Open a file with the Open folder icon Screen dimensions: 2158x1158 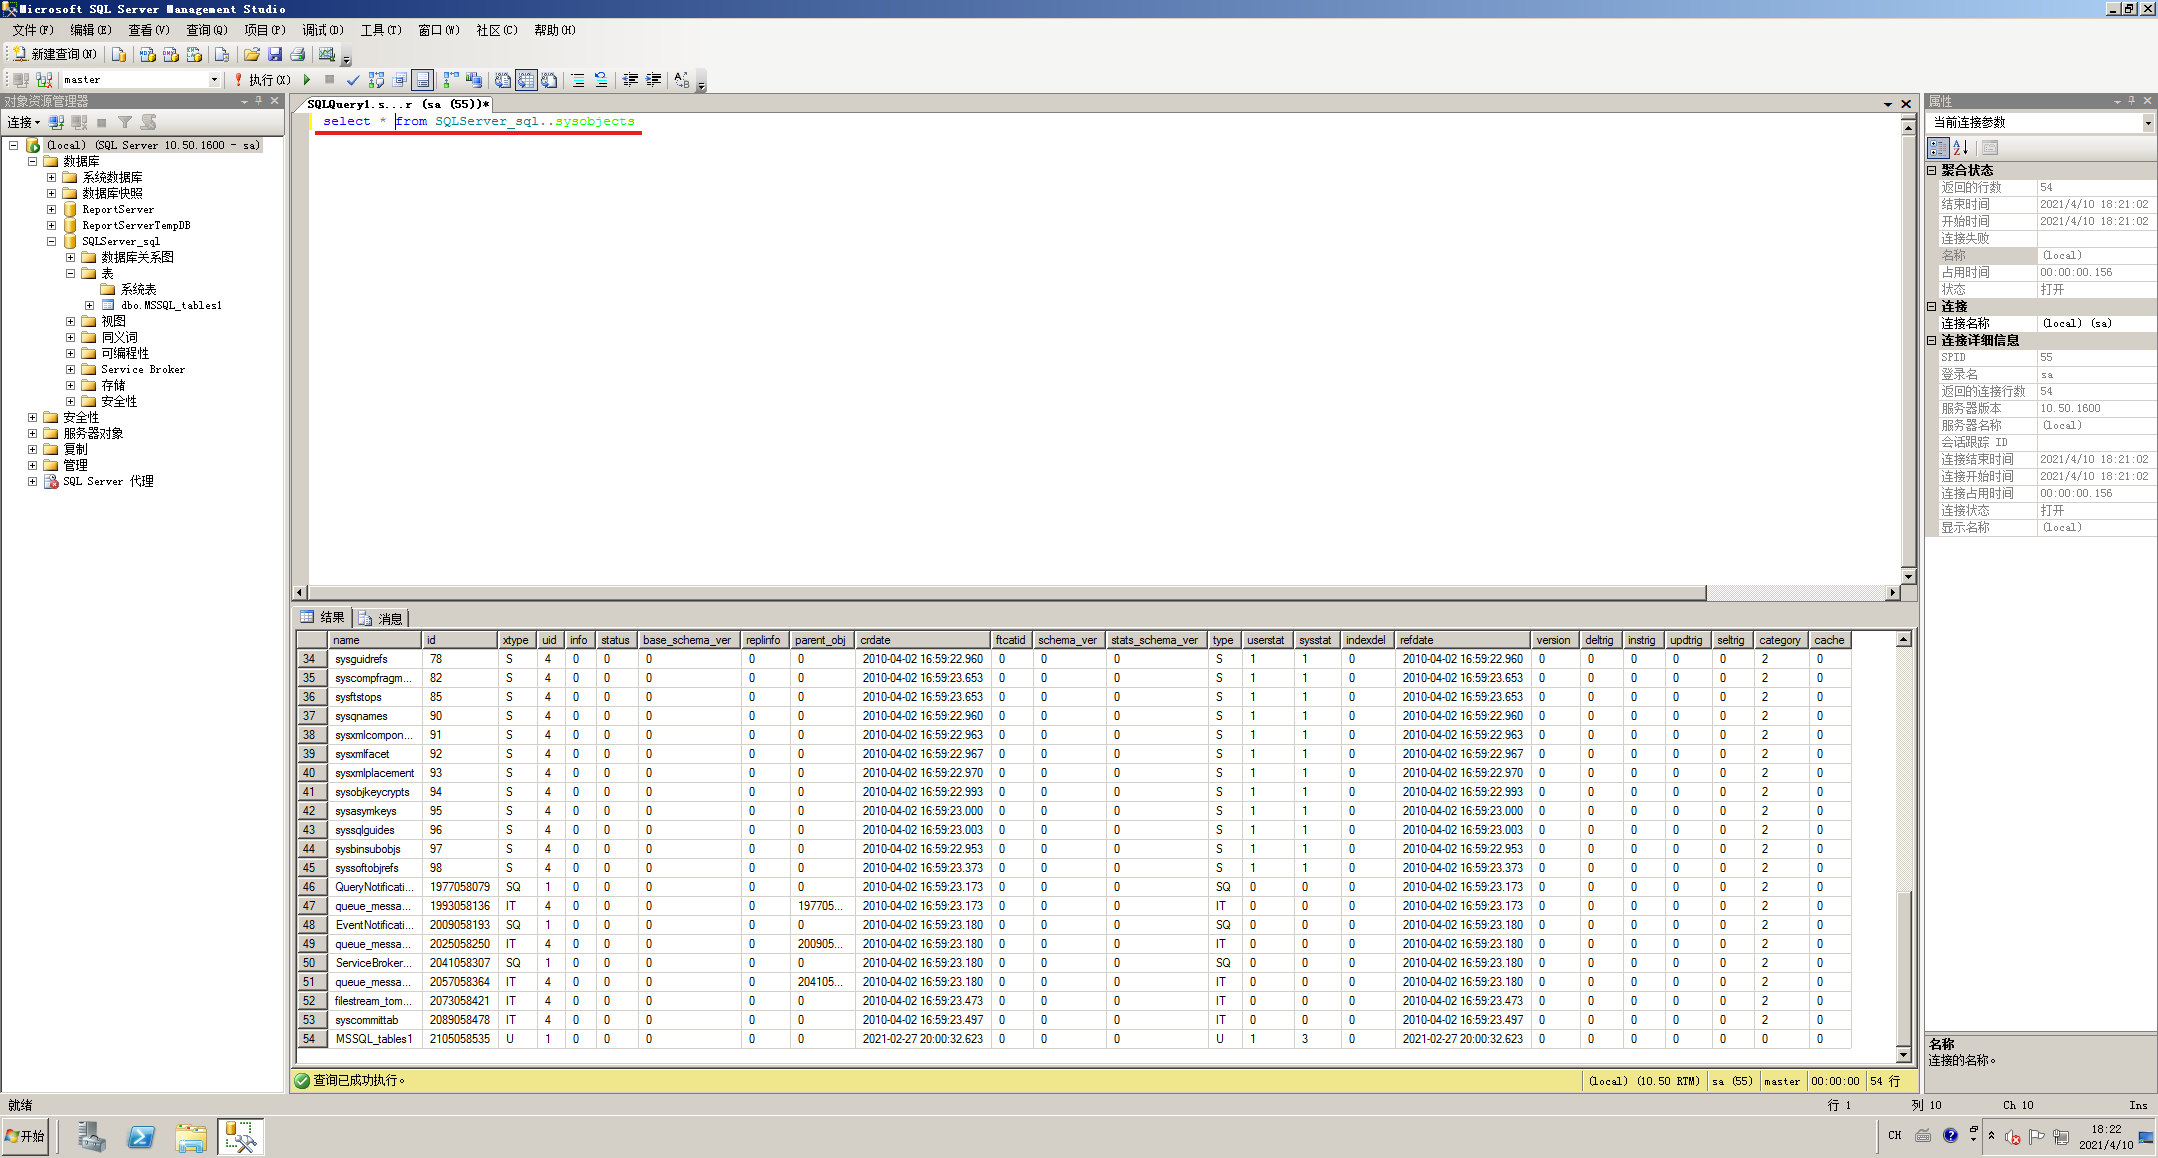click(253, 53)
